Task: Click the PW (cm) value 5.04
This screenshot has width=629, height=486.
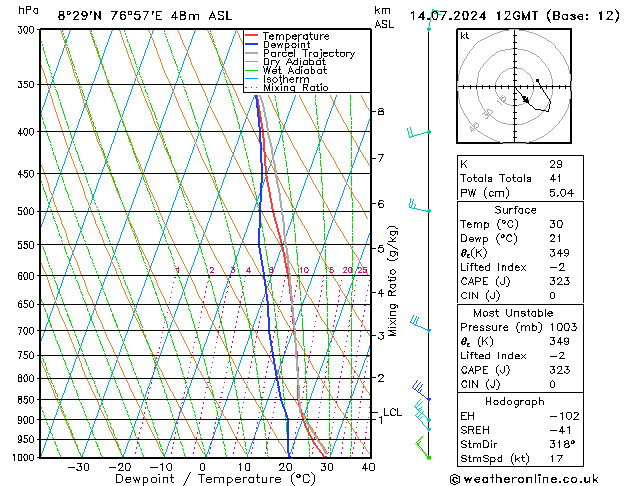Action: click(562, 193)
